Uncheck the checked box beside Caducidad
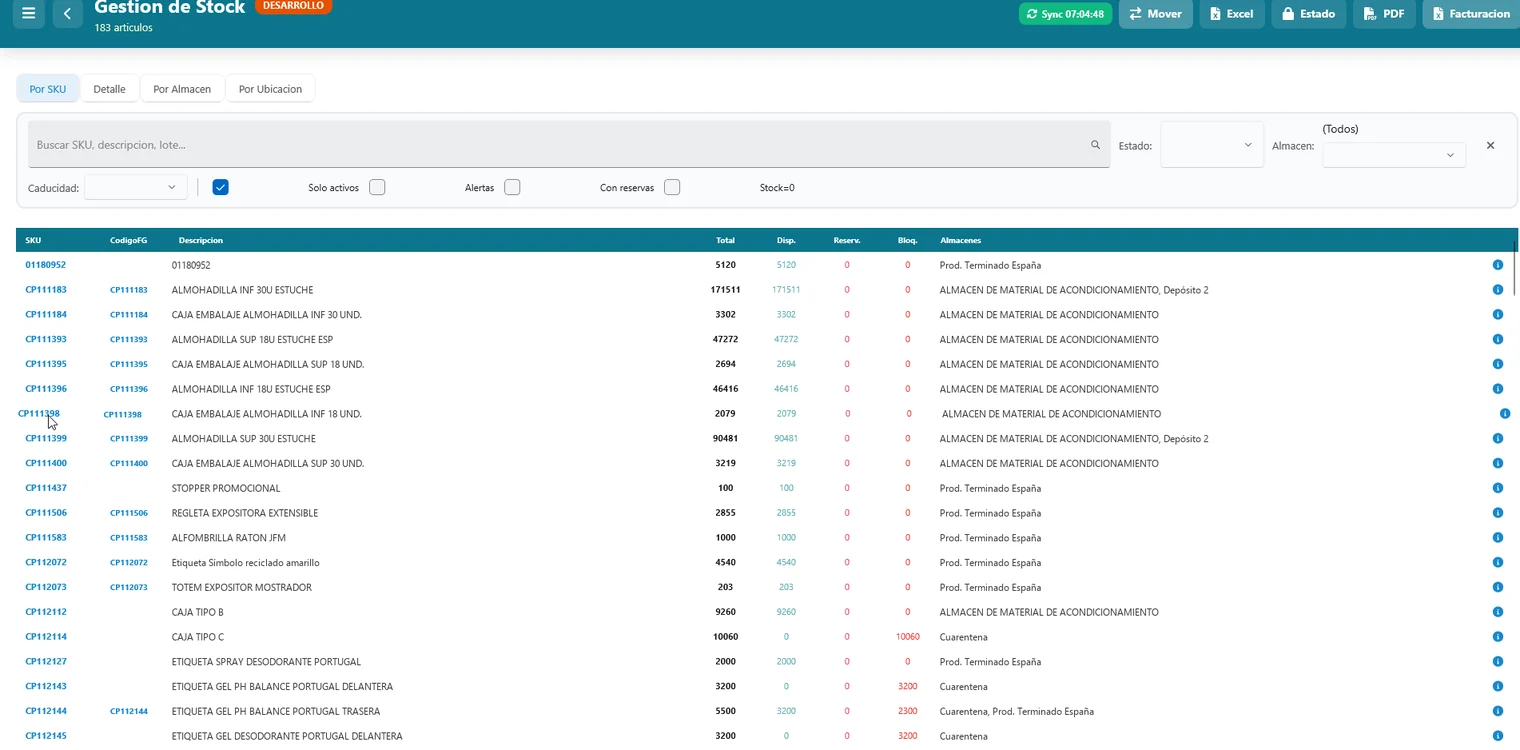 [221, 187]
